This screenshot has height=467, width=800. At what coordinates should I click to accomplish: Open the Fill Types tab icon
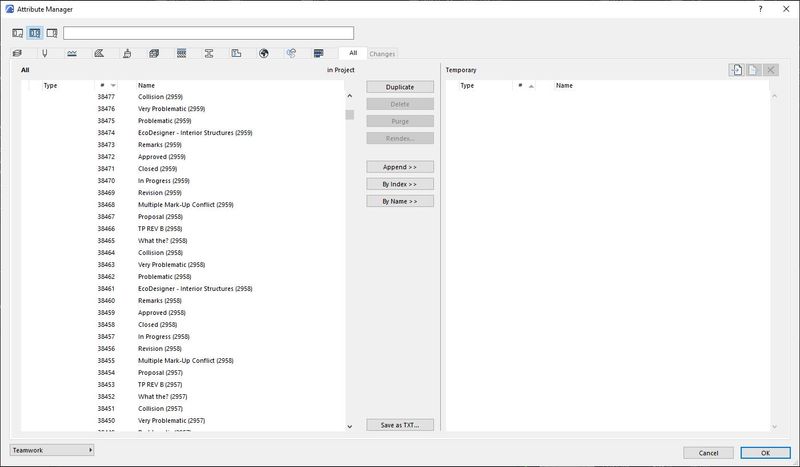pos(99,53)
